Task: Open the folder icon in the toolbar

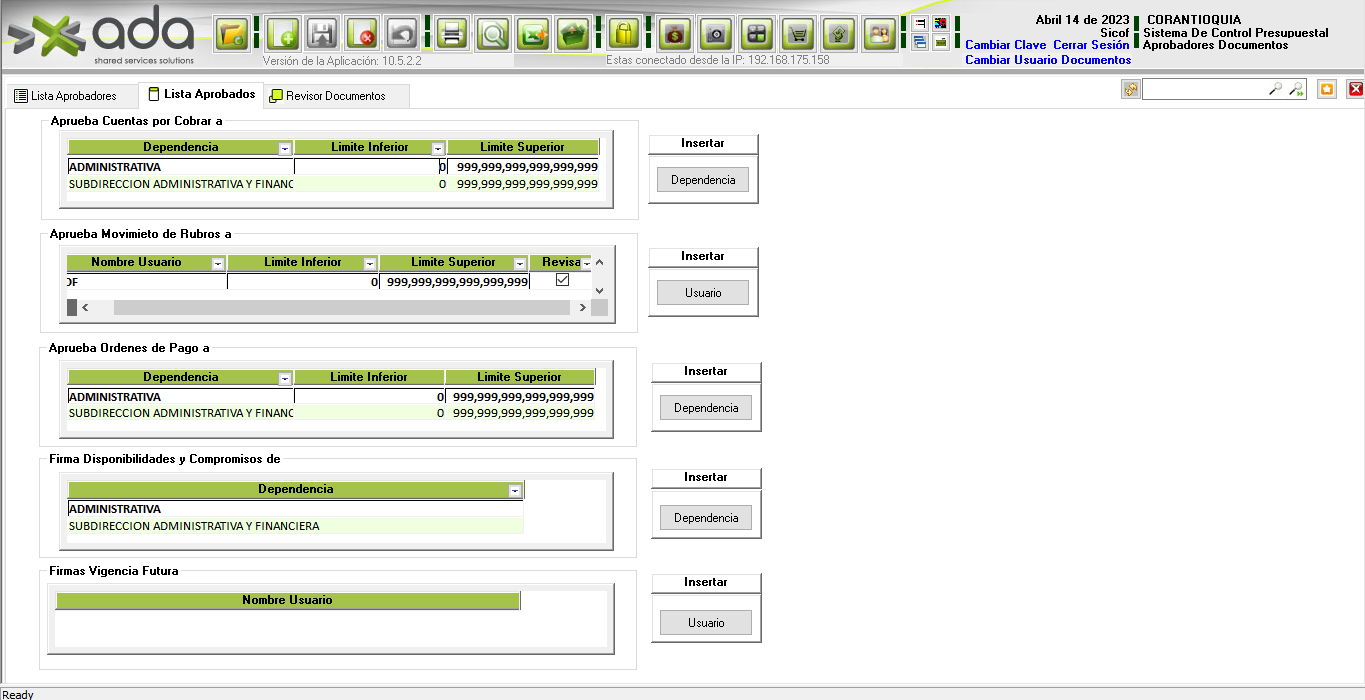Action: click(232, 35)
